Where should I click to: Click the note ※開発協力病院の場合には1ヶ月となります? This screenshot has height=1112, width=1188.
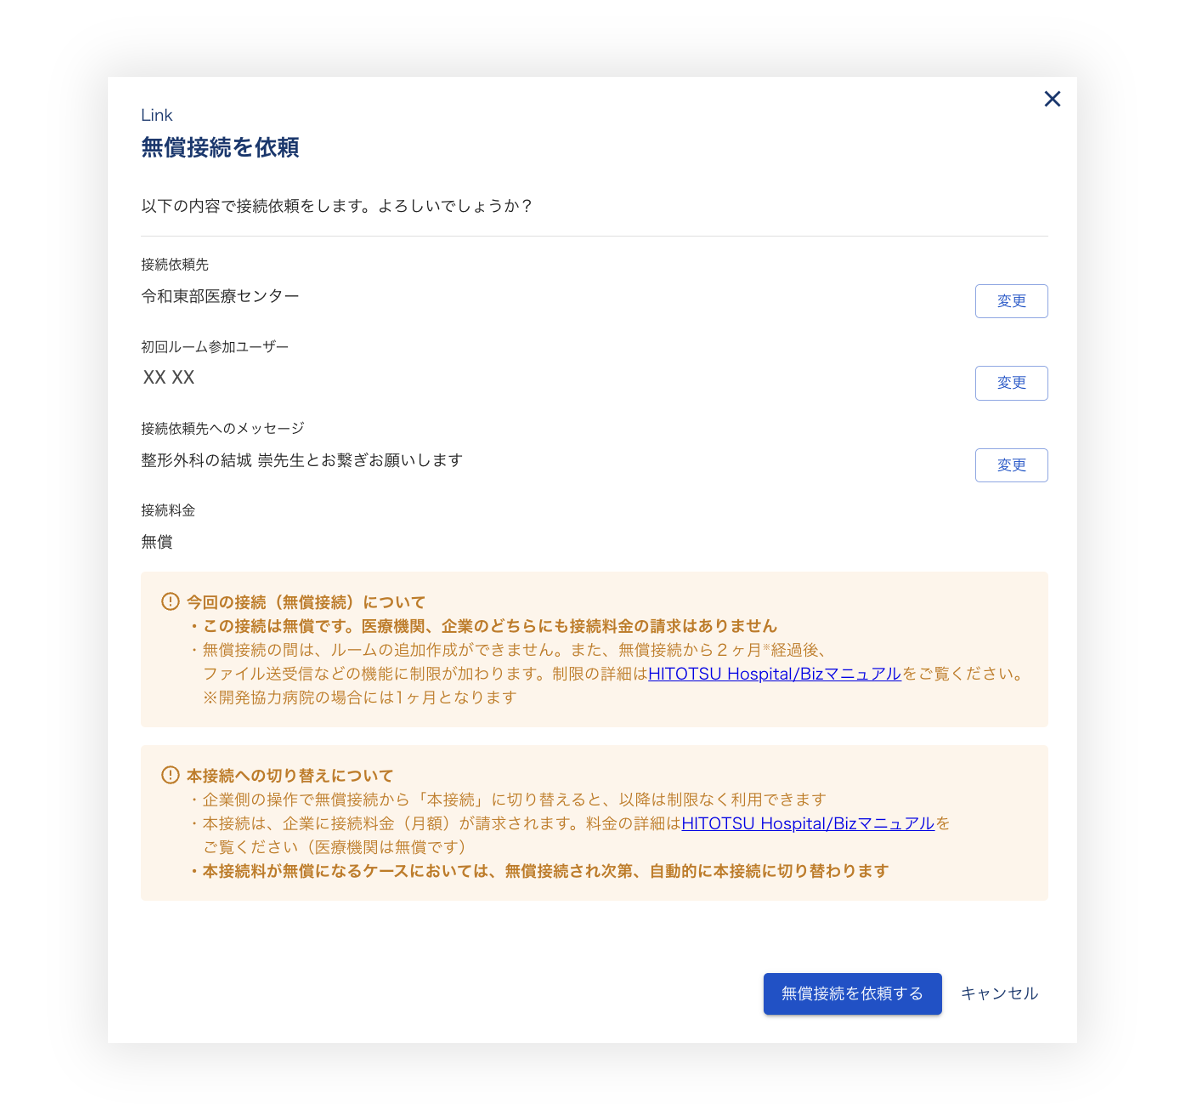tap(360, 697)
